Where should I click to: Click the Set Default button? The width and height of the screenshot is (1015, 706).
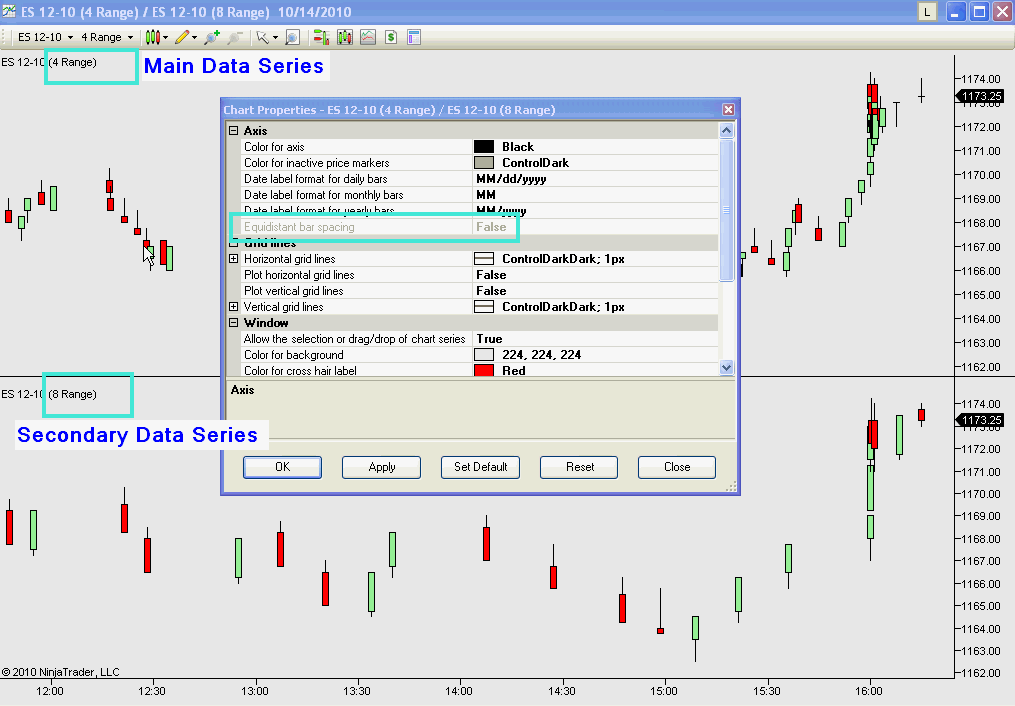pyautogui.click(x=480, y=467)
